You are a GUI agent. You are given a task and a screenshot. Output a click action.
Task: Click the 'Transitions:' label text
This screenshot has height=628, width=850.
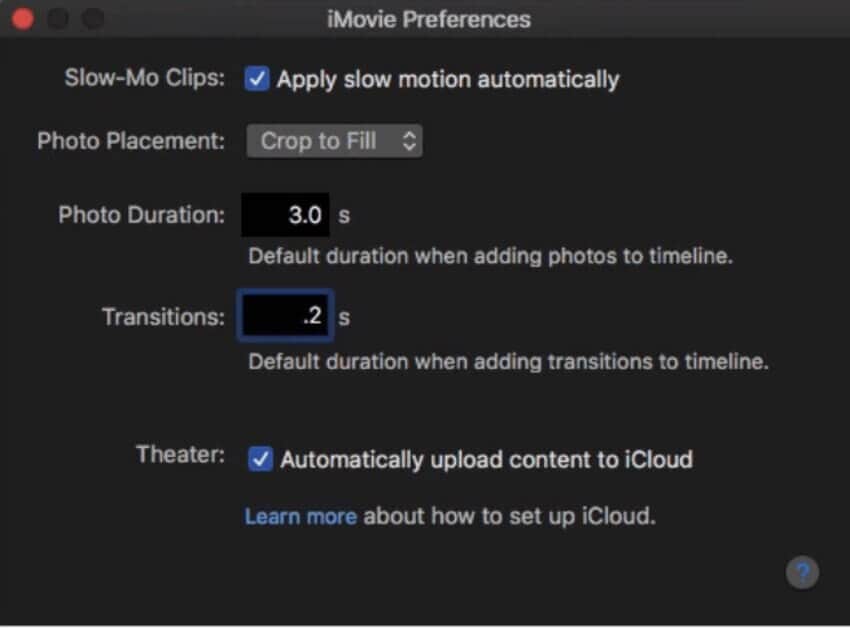click(163, 317)
